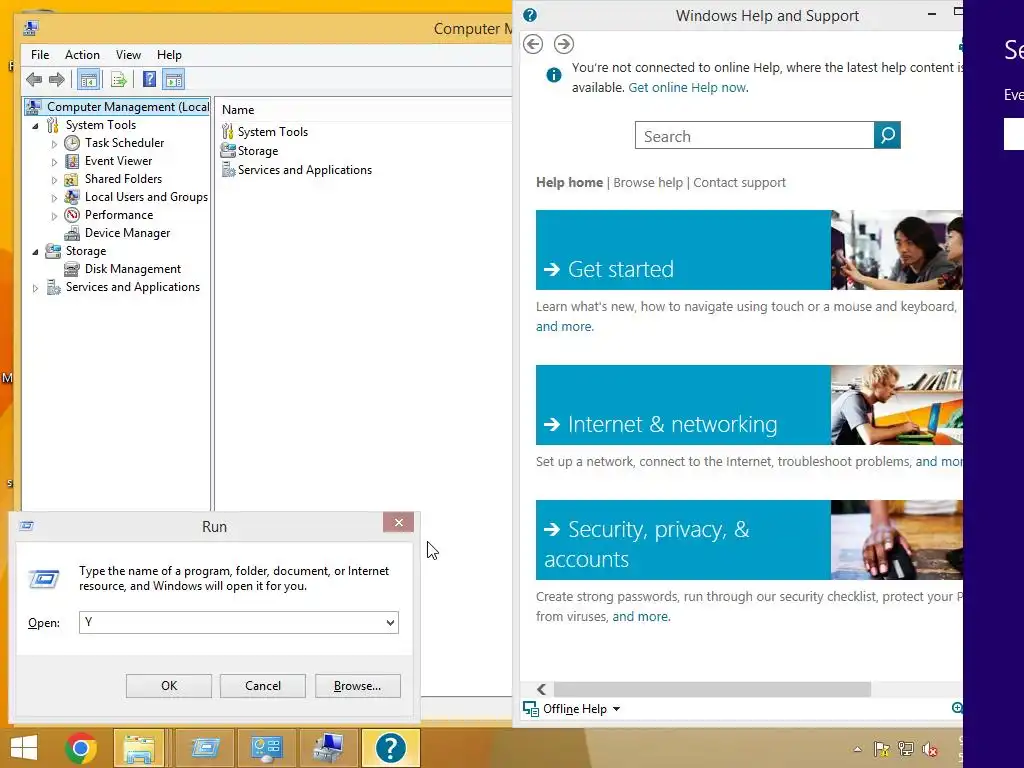Switch to Help and Support taskbar button
The height and width of the screenshot is (768, 1024).
tap(391, 748)
